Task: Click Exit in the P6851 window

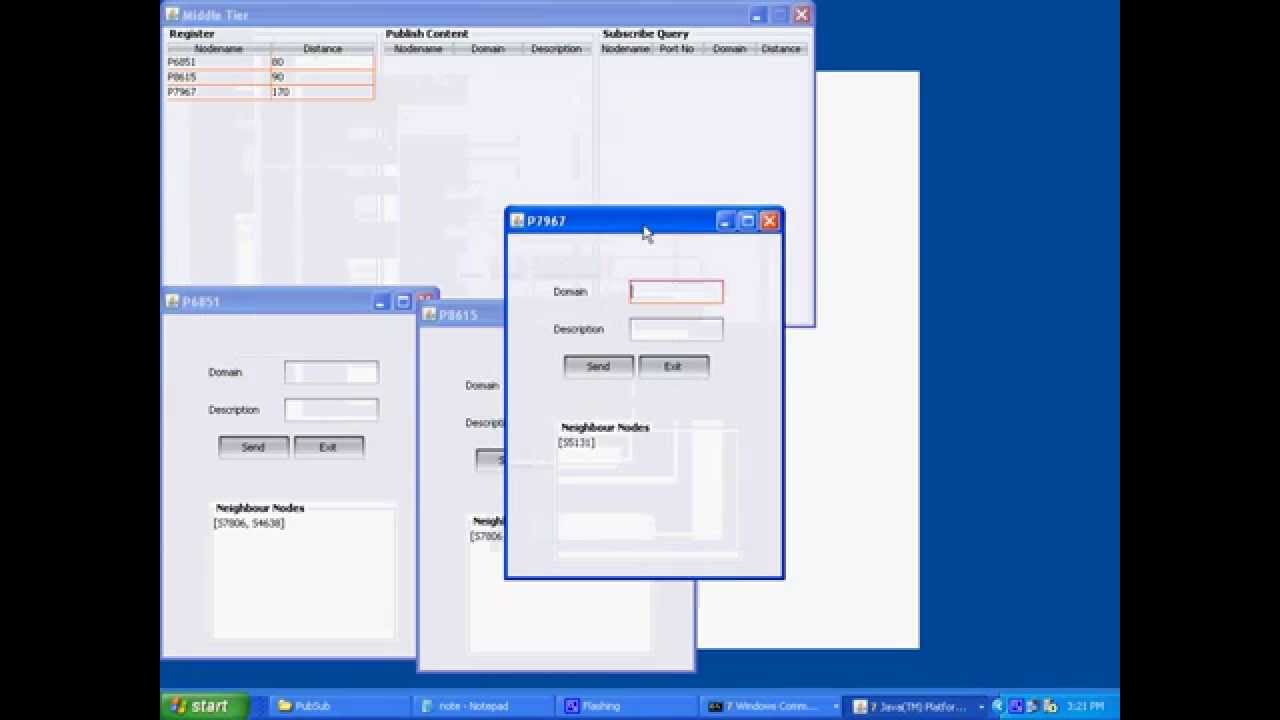Action: [x=328, y=447]
